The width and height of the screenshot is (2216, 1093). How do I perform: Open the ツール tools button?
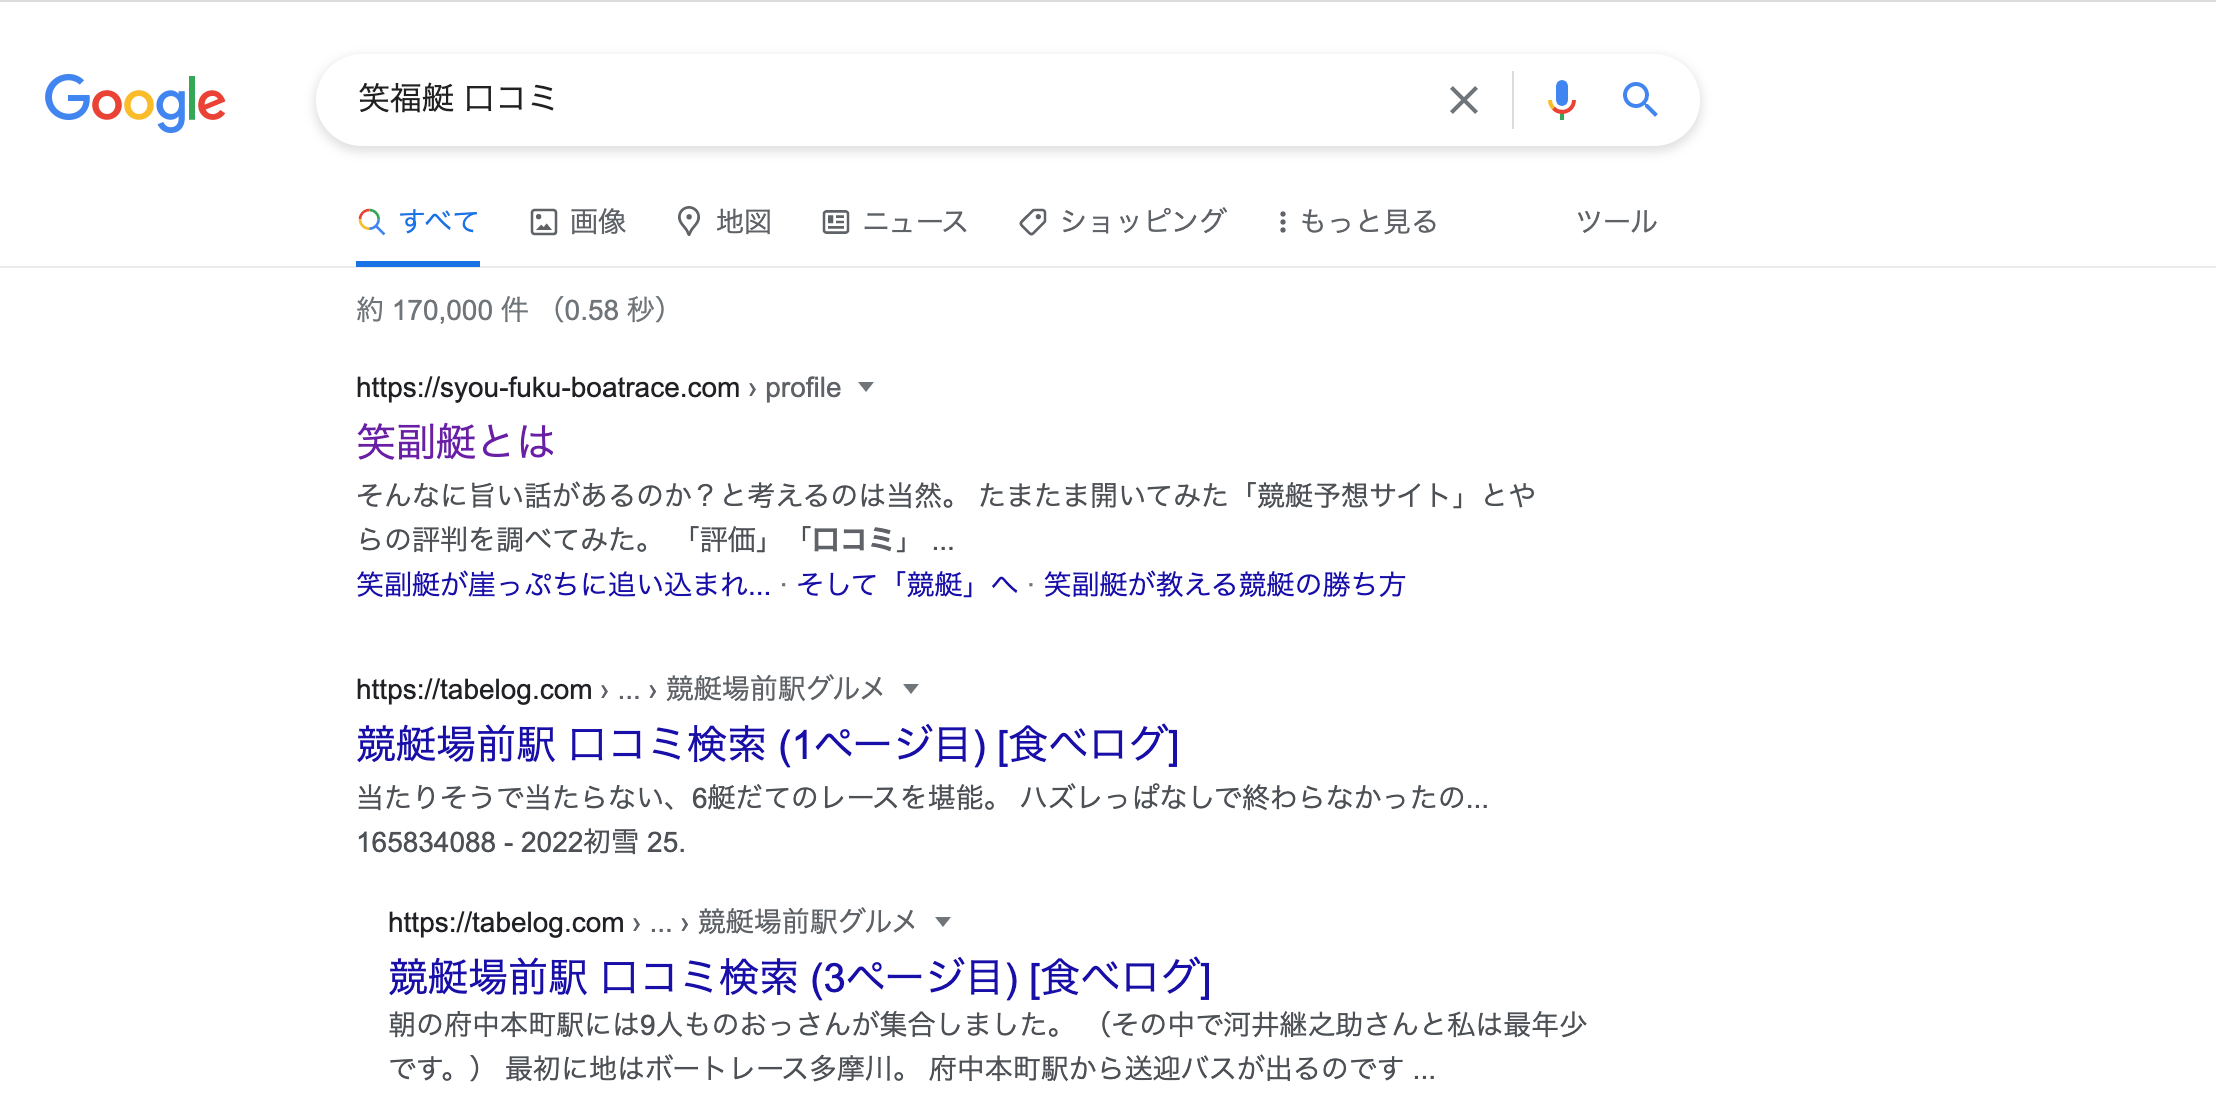coord(1616,222)
